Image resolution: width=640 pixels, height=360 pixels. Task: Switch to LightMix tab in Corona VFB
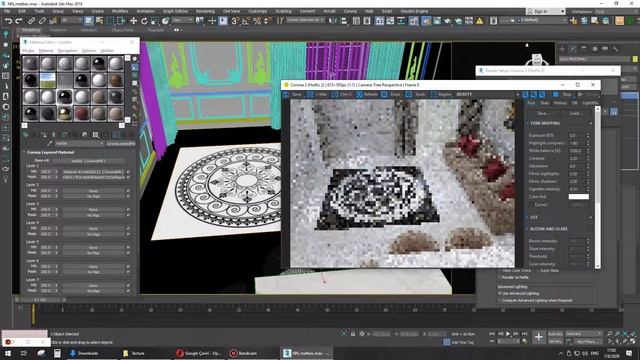590,103
